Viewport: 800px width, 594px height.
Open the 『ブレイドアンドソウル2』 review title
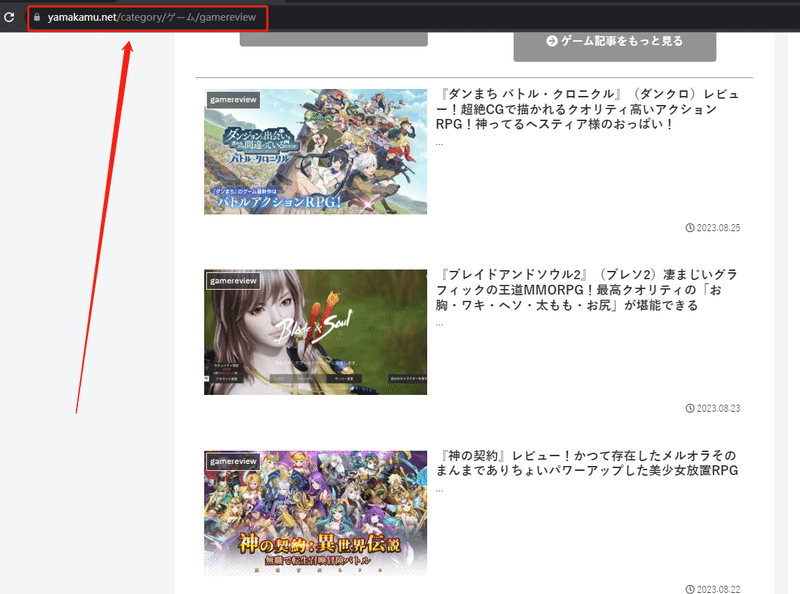[587, 290]
